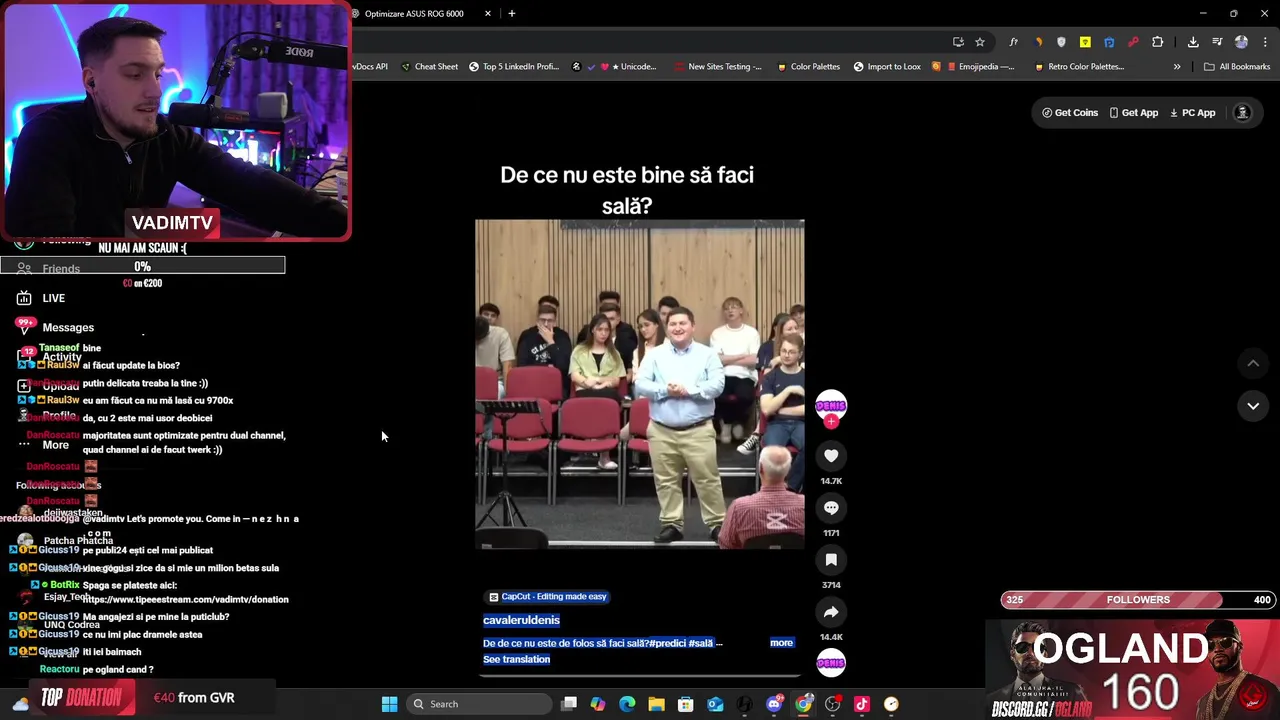Launch Microsoft Edge from the taskbar

pos(627,704)
